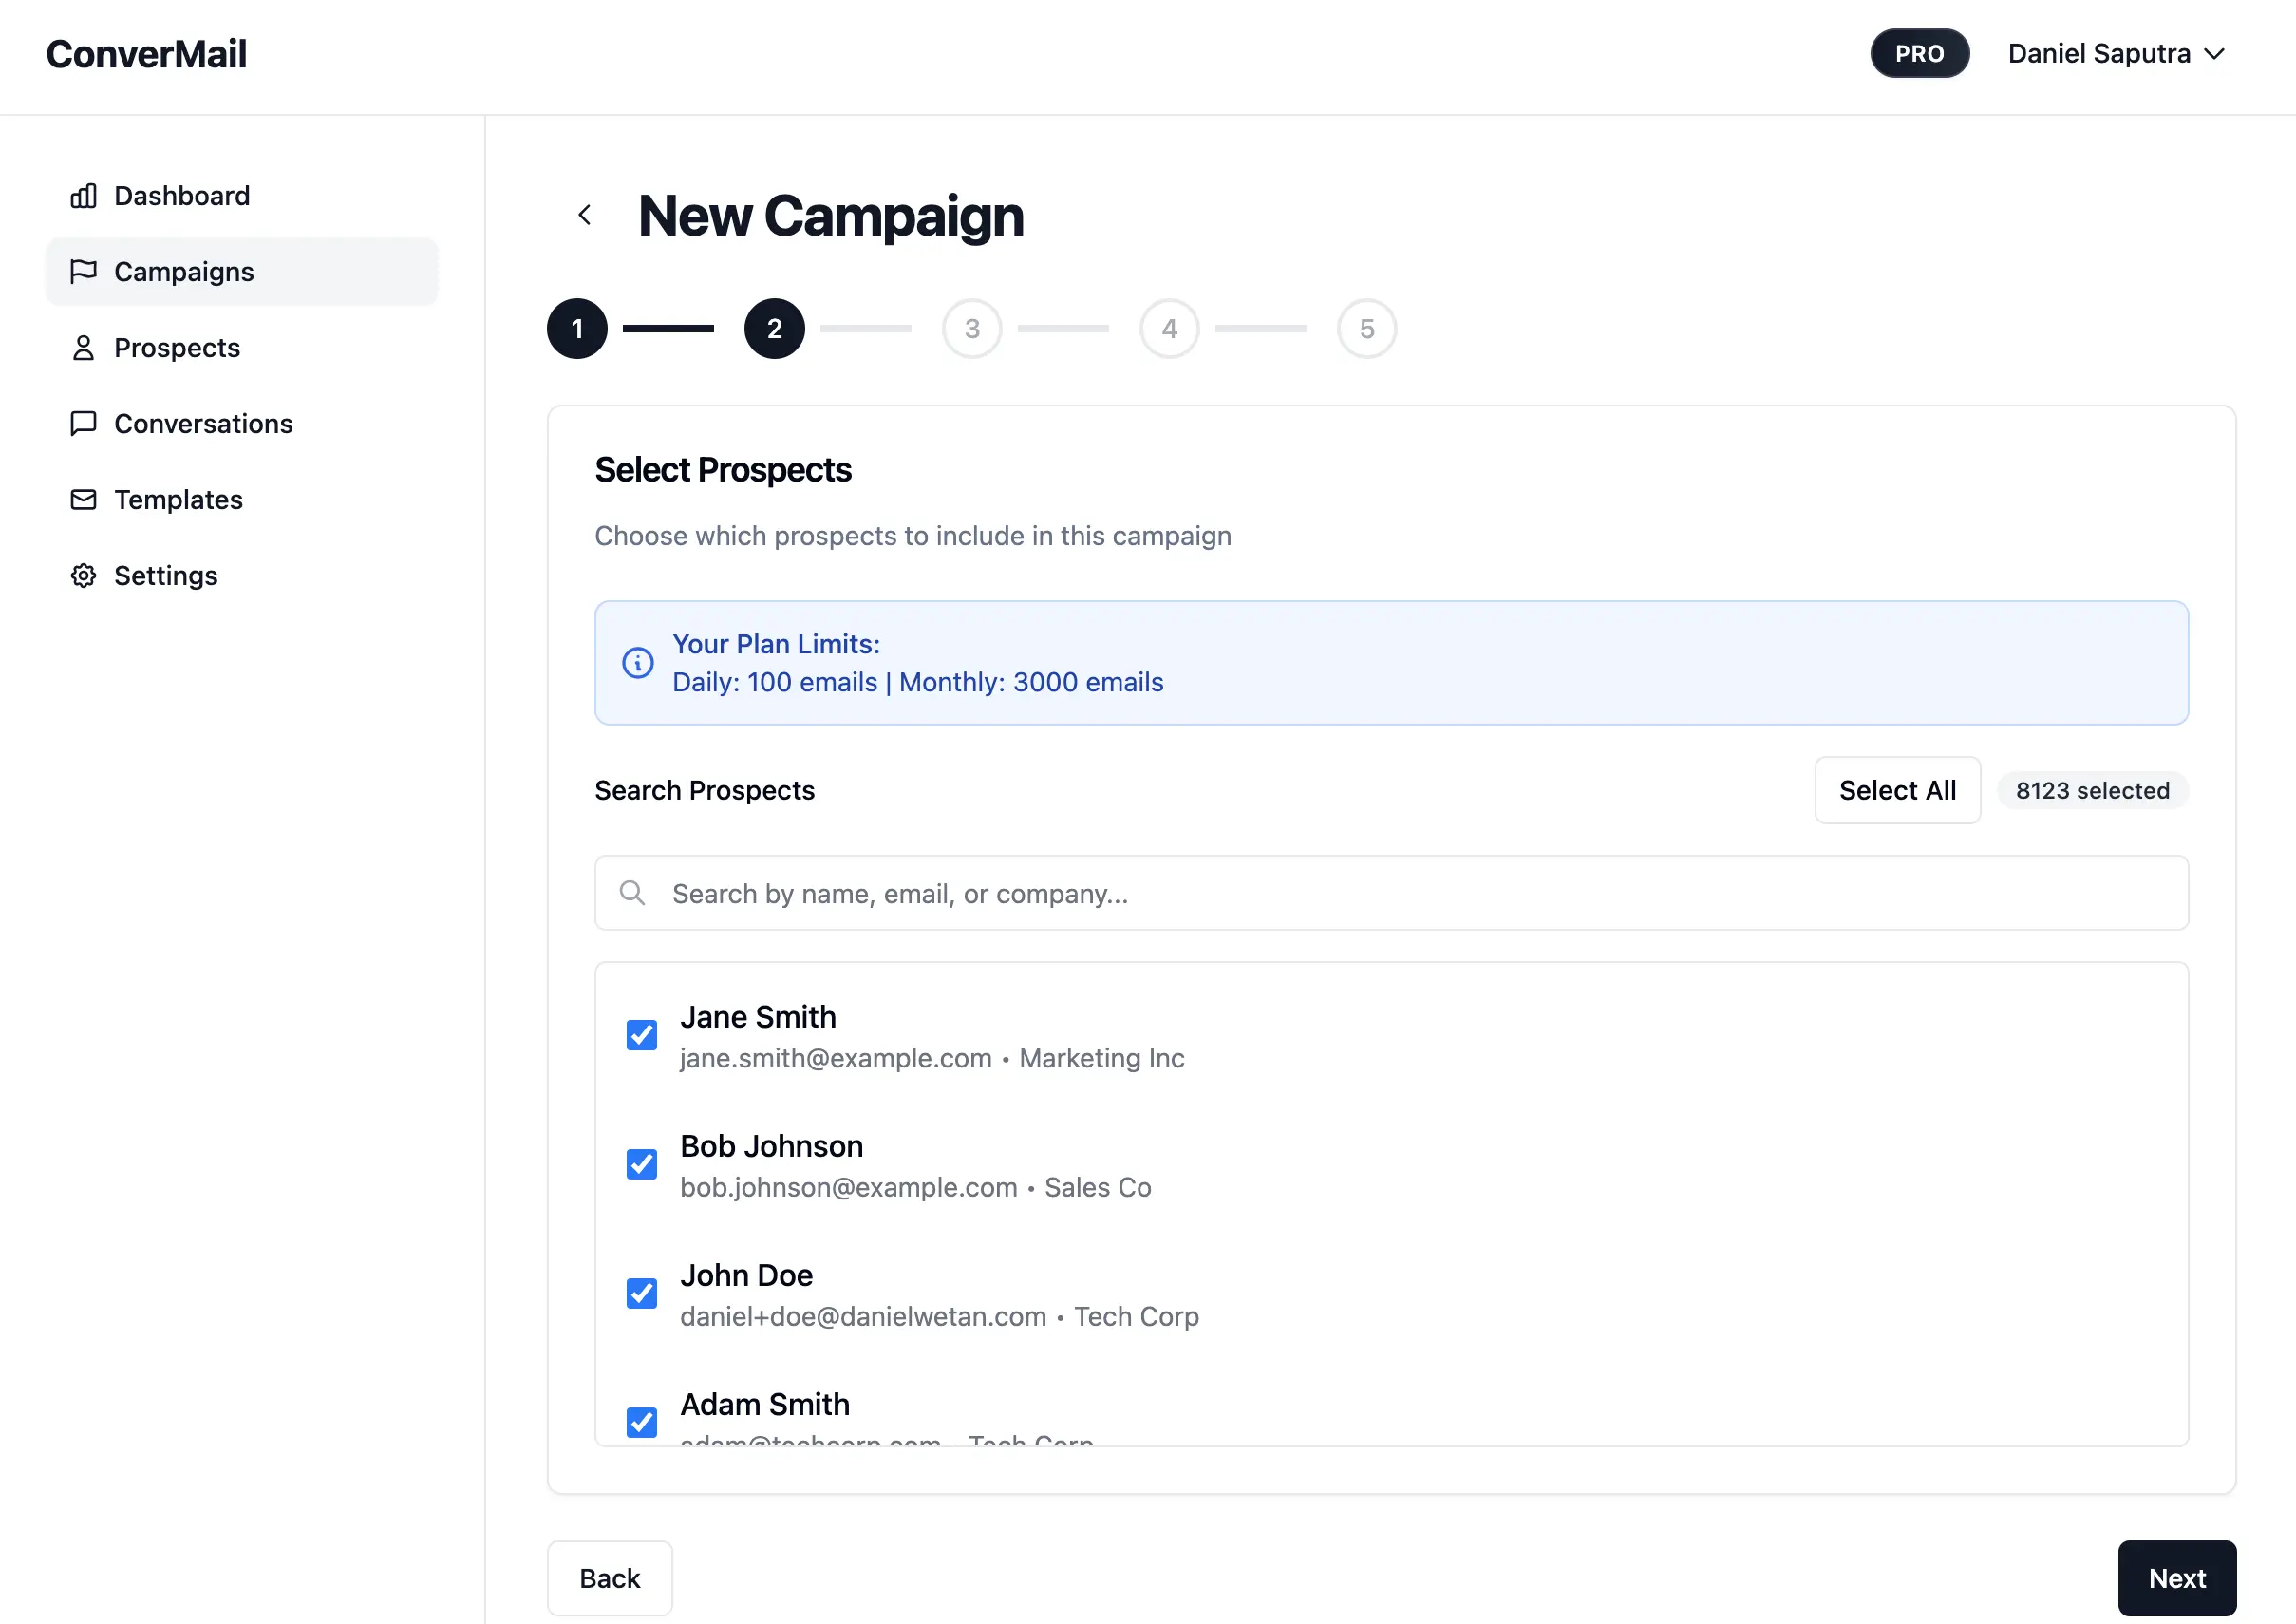
Task: Click the Dashboard bar chart icon
Action: (83, 196)
